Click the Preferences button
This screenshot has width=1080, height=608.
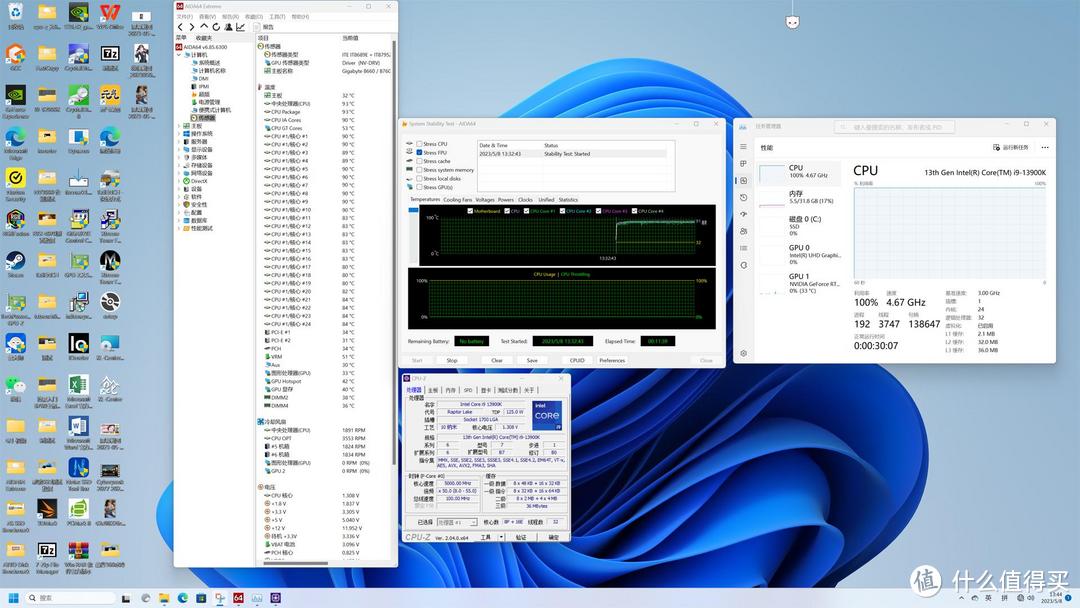coord(612,360)
